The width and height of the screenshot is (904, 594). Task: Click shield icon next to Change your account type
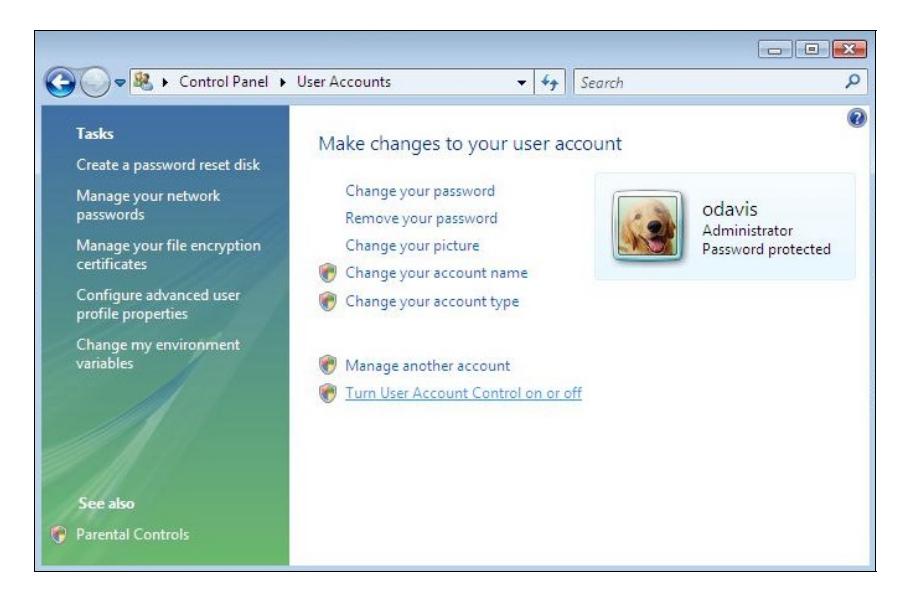click(327, 301)
